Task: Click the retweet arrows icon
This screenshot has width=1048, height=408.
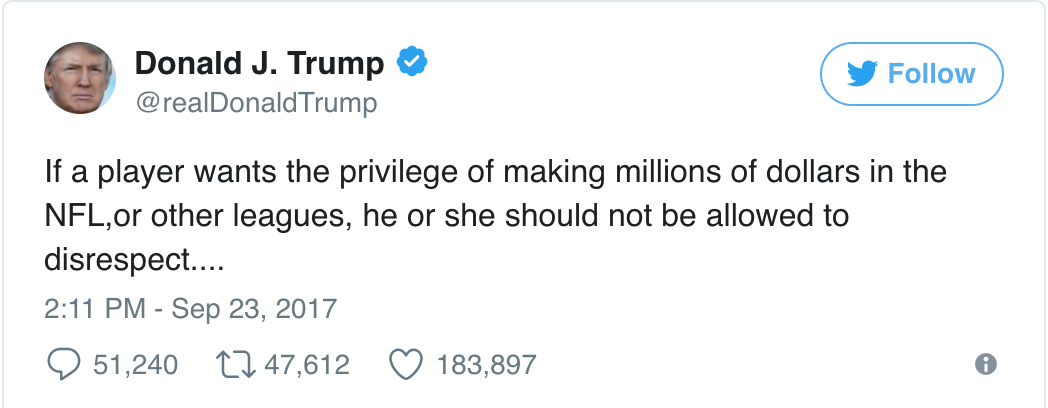Action: coord(235,365)
